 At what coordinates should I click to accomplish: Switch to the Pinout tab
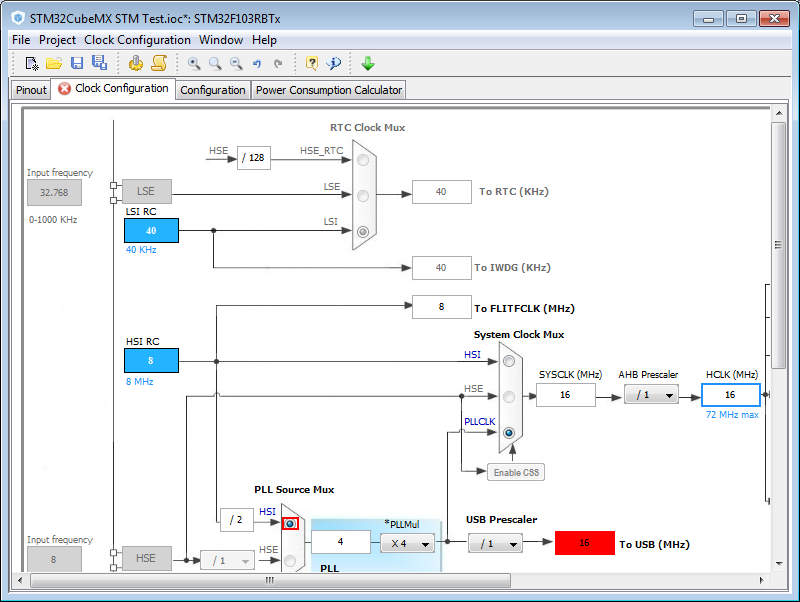coord(31,90)
